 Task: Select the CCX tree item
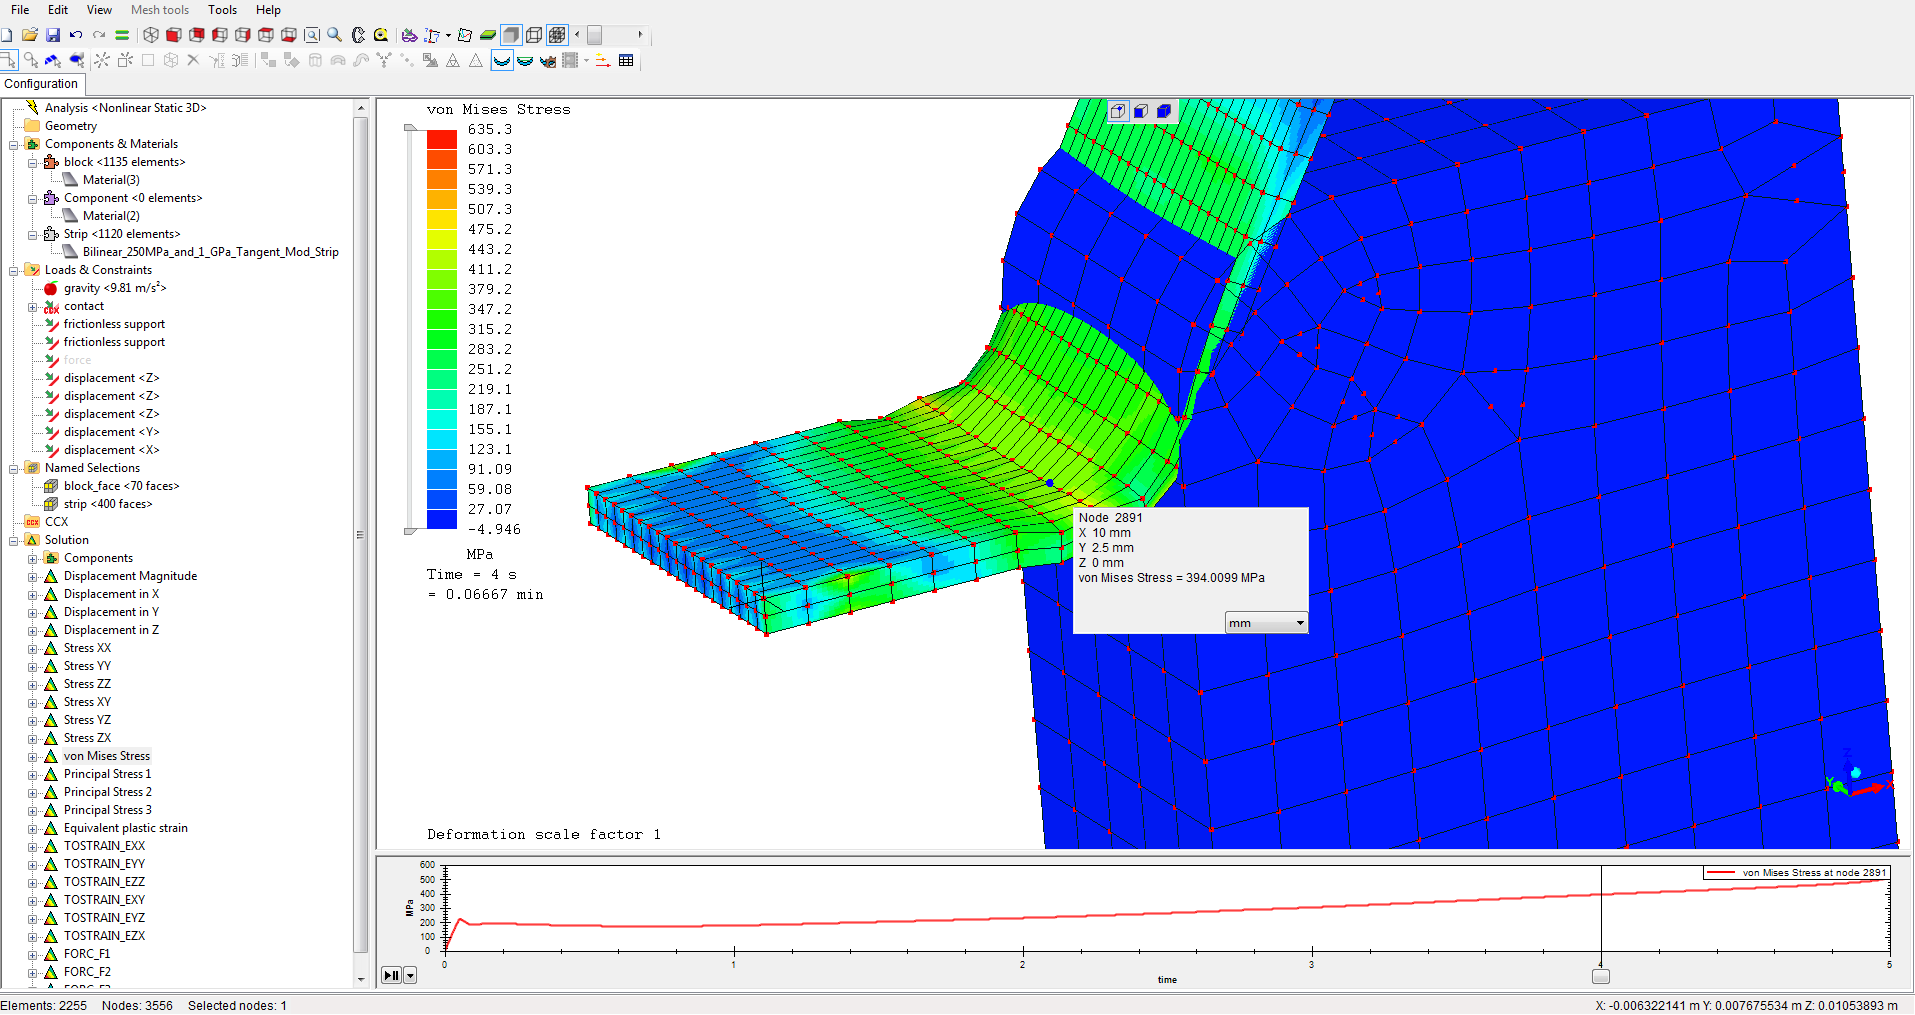(x=57, y=522)
